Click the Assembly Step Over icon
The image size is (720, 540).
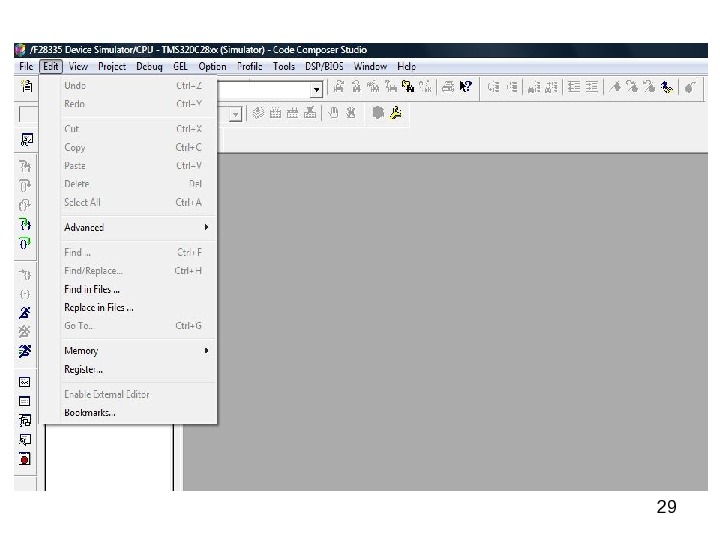[25, 294]
